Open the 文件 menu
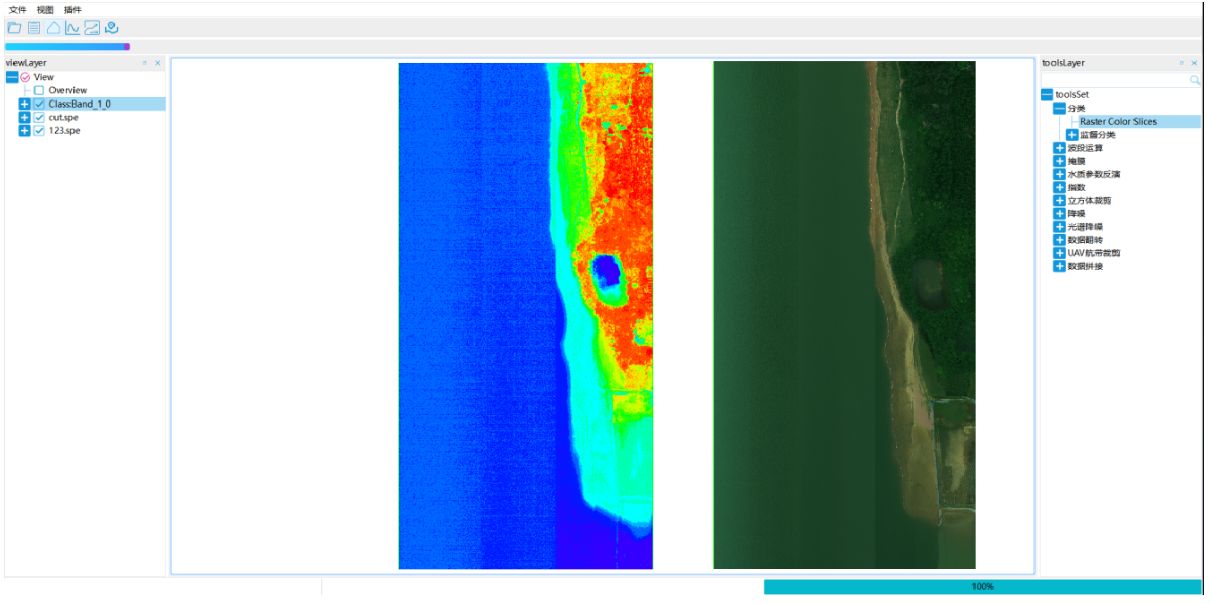This screenshot has height=603, width=1210. [x=18, y=9]
